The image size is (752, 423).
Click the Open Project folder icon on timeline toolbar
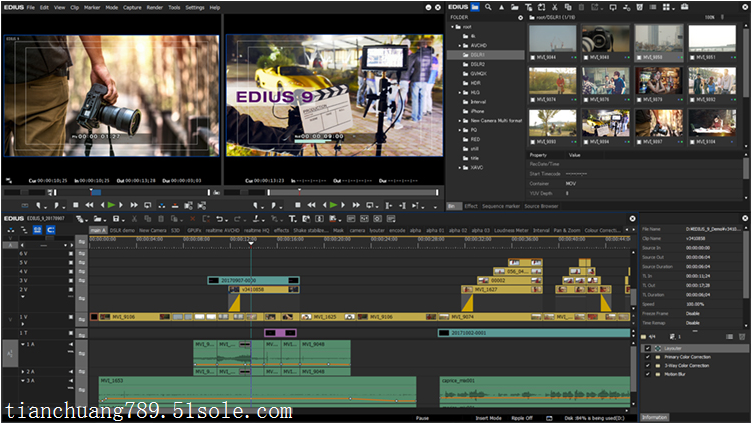click(x=97, y=219)
